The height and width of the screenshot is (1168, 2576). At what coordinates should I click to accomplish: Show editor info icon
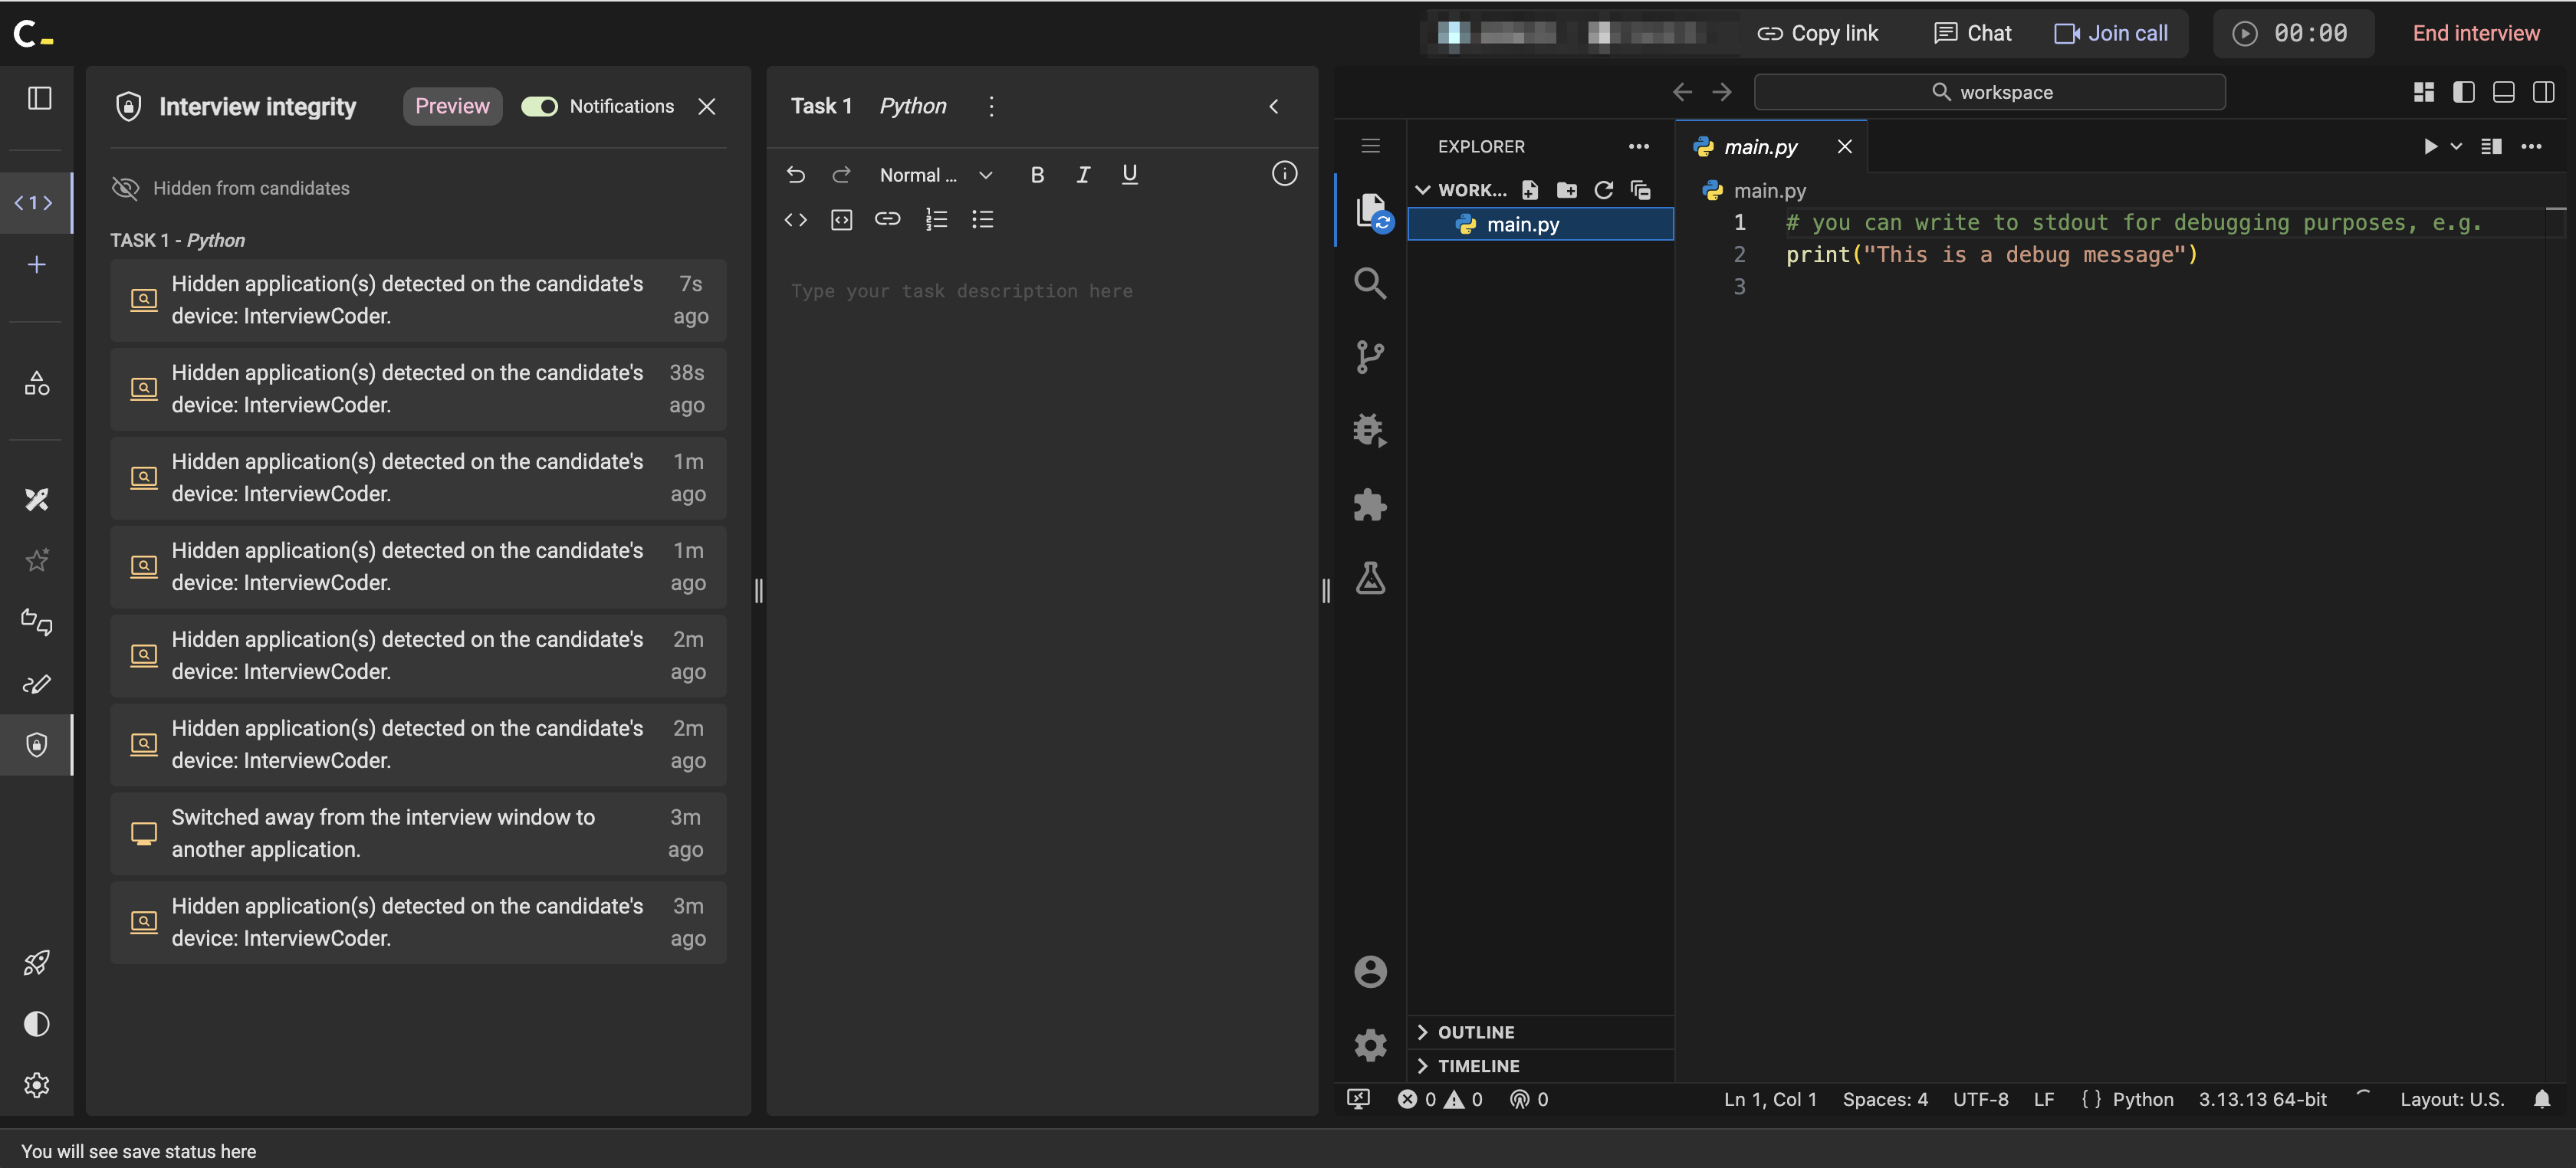pos(1284,174)
